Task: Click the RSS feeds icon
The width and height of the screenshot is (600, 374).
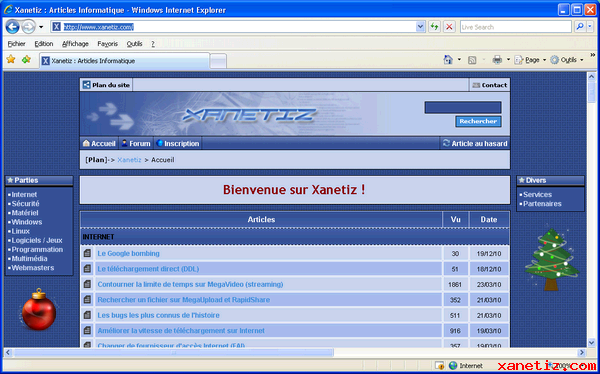Action: (472, 60)
